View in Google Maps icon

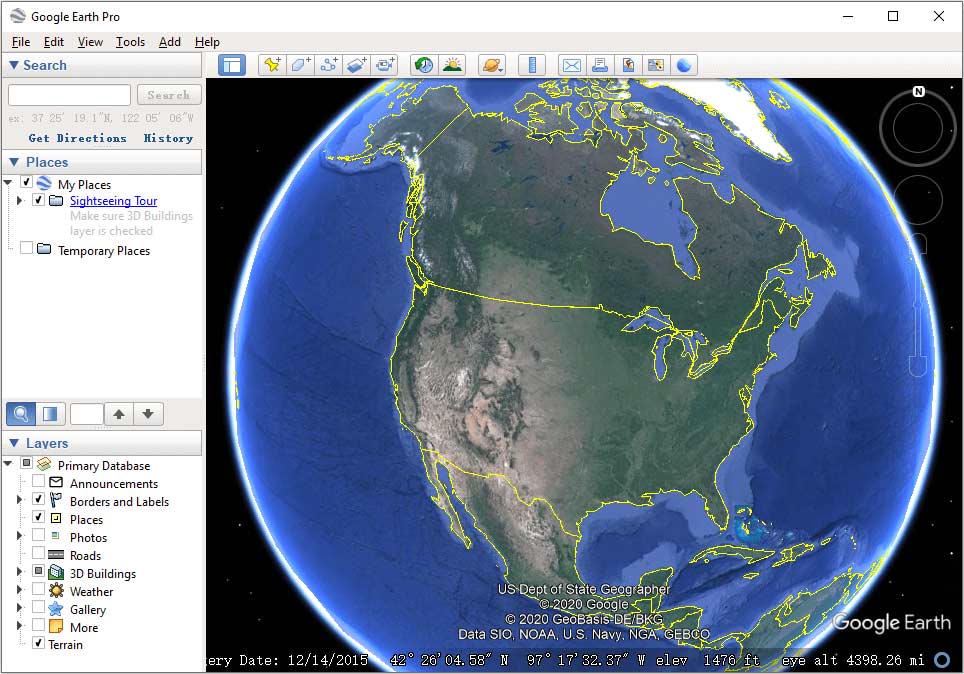pos(656,65)
